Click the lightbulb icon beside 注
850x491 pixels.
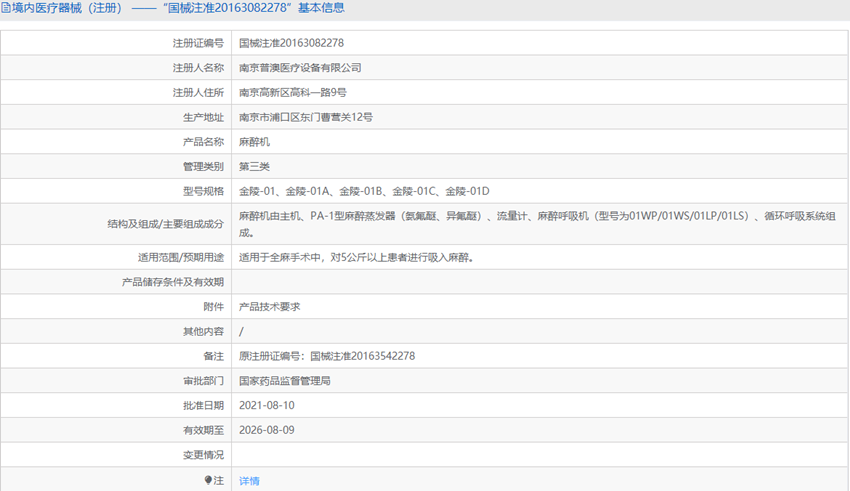(x=208, y=480)
